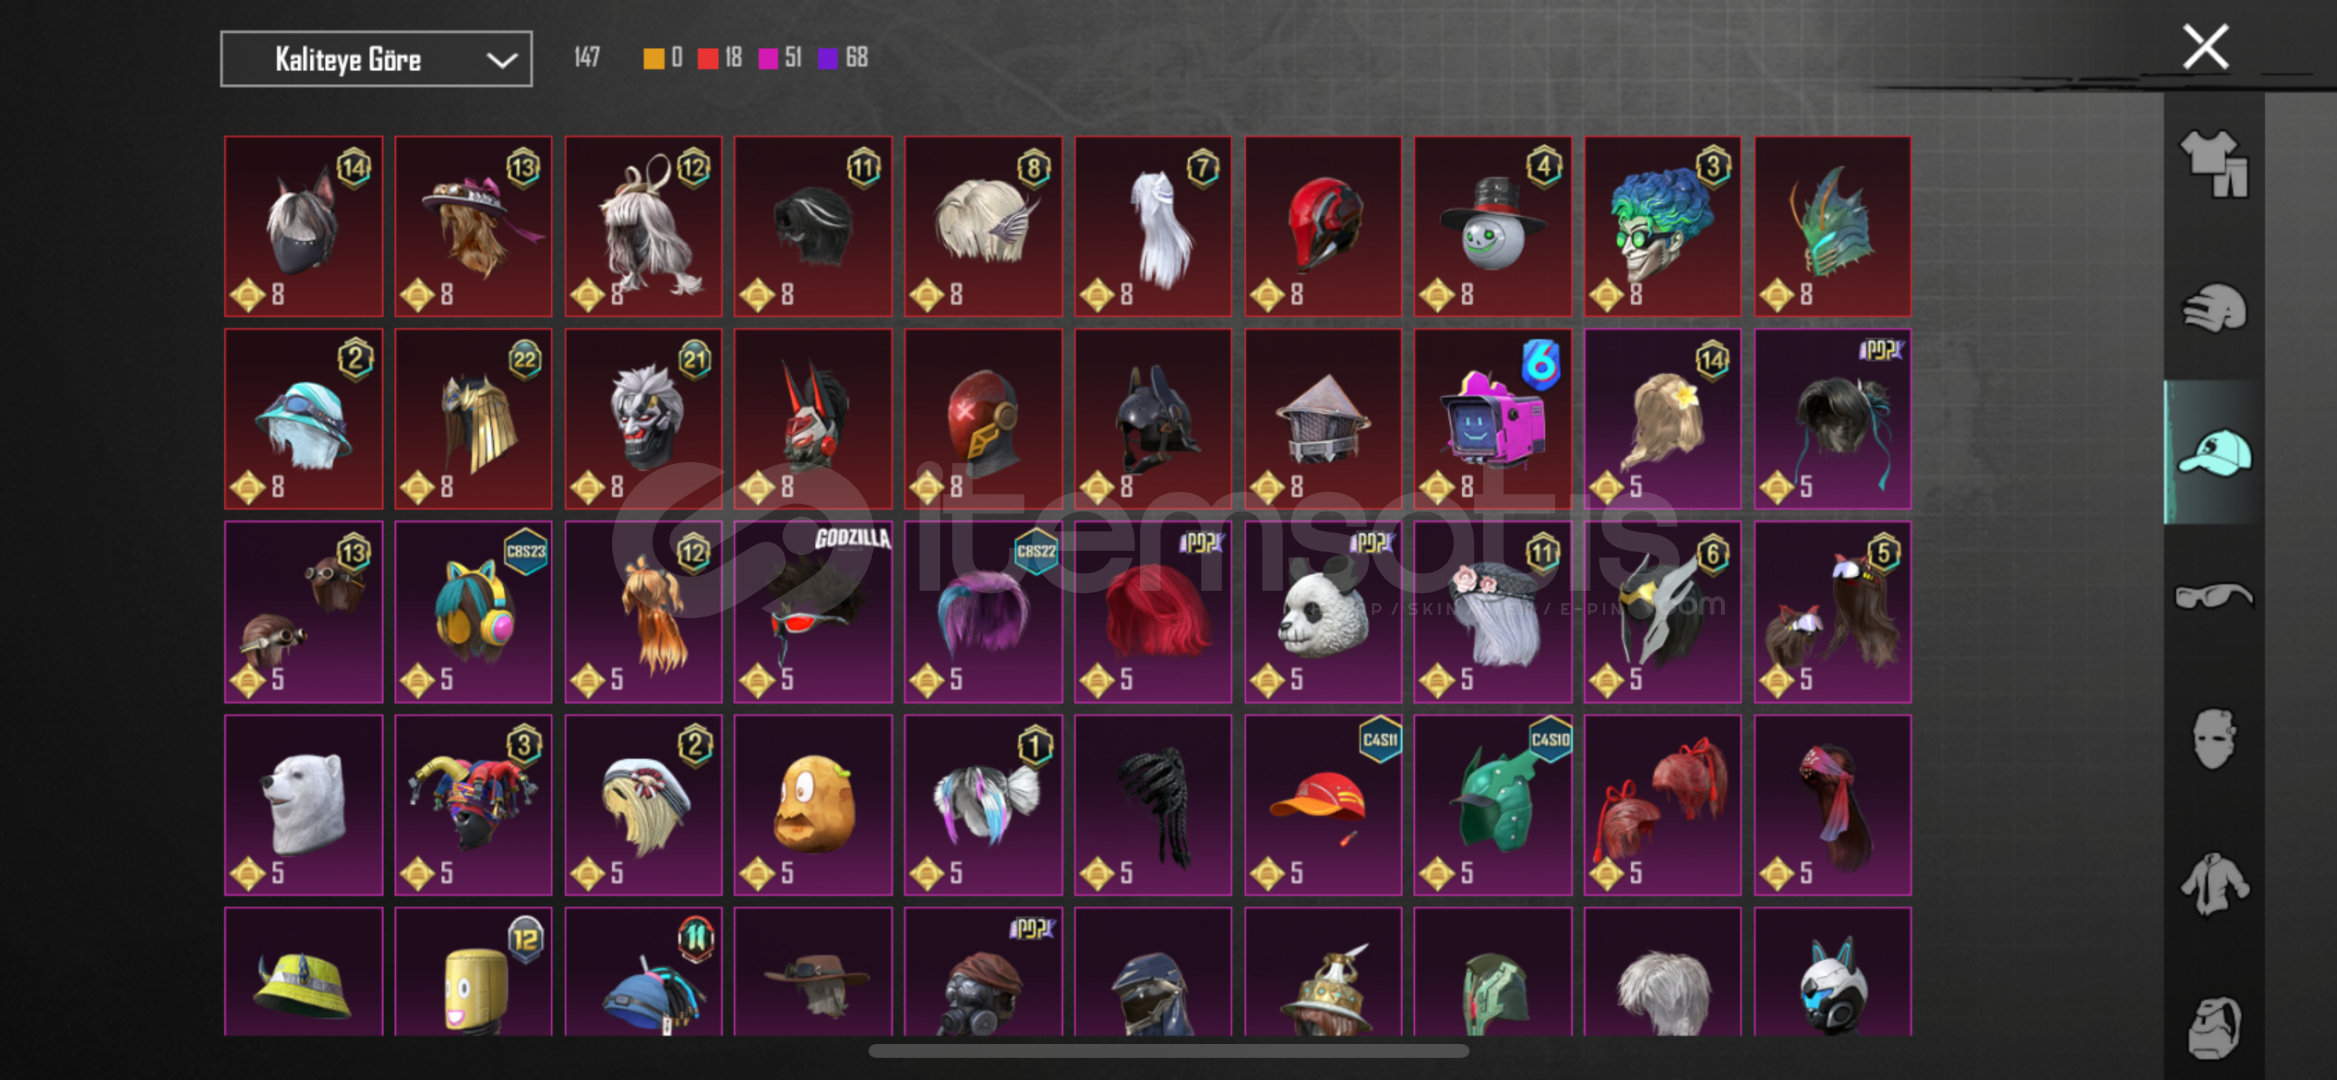
Task: Open the backpack category icon
Action: click(2213, 1027)
